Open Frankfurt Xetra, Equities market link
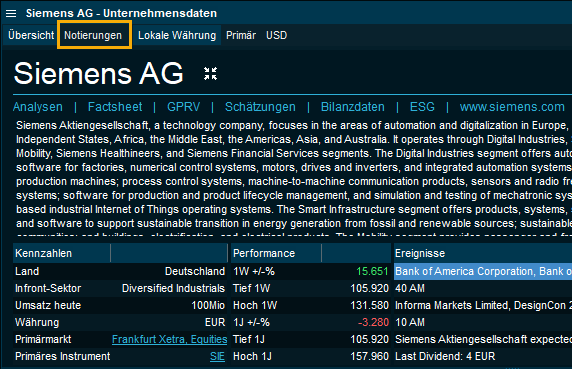This screenshot has width=572, height=369. coord(169,339)
